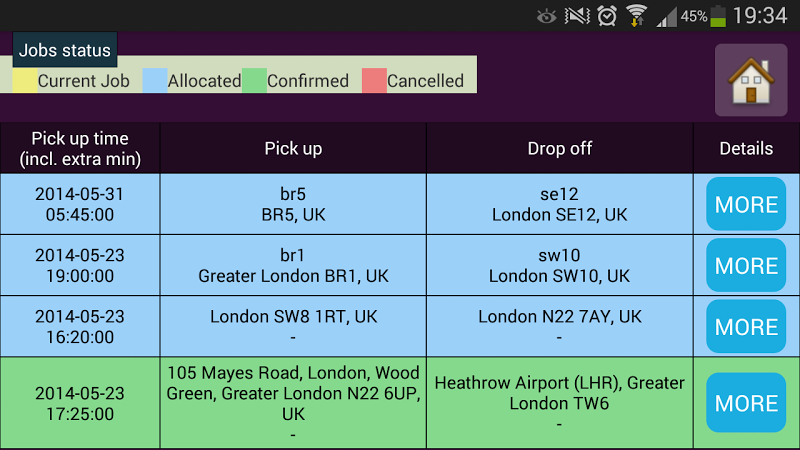Open MORE for SW8 1RT job
This screenshot has width=800, height=450.
(x=746, y=327)
